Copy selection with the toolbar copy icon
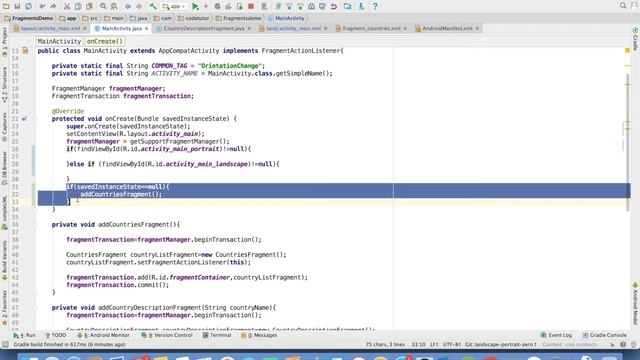 click(78, 6)
